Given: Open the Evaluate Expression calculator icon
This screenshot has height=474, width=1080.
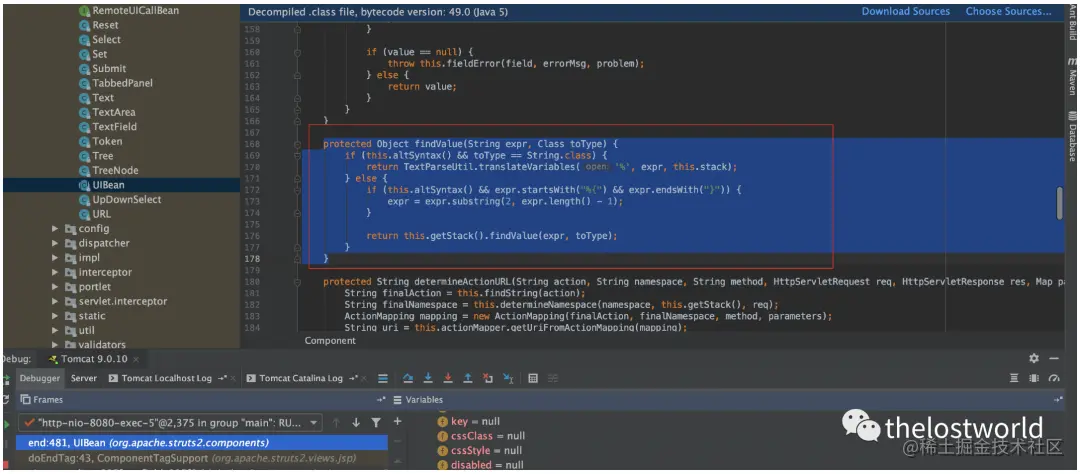Looking at the screenshot, I should (533, 378).
